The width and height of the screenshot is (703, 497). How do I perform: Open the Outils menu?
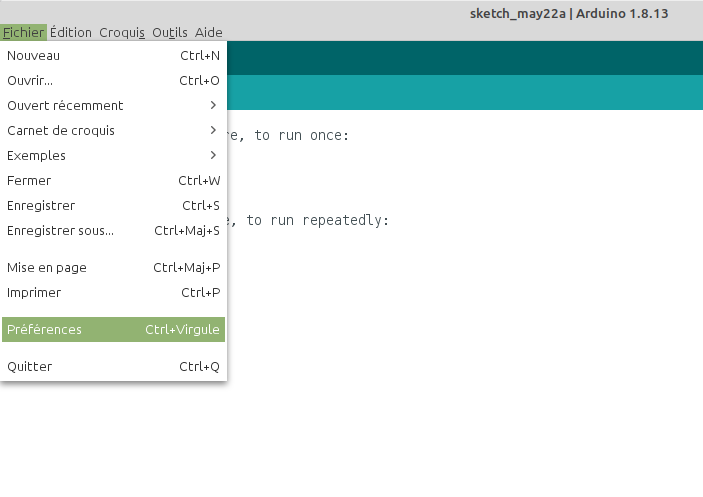pyautogui.click(x=169, y=33)
